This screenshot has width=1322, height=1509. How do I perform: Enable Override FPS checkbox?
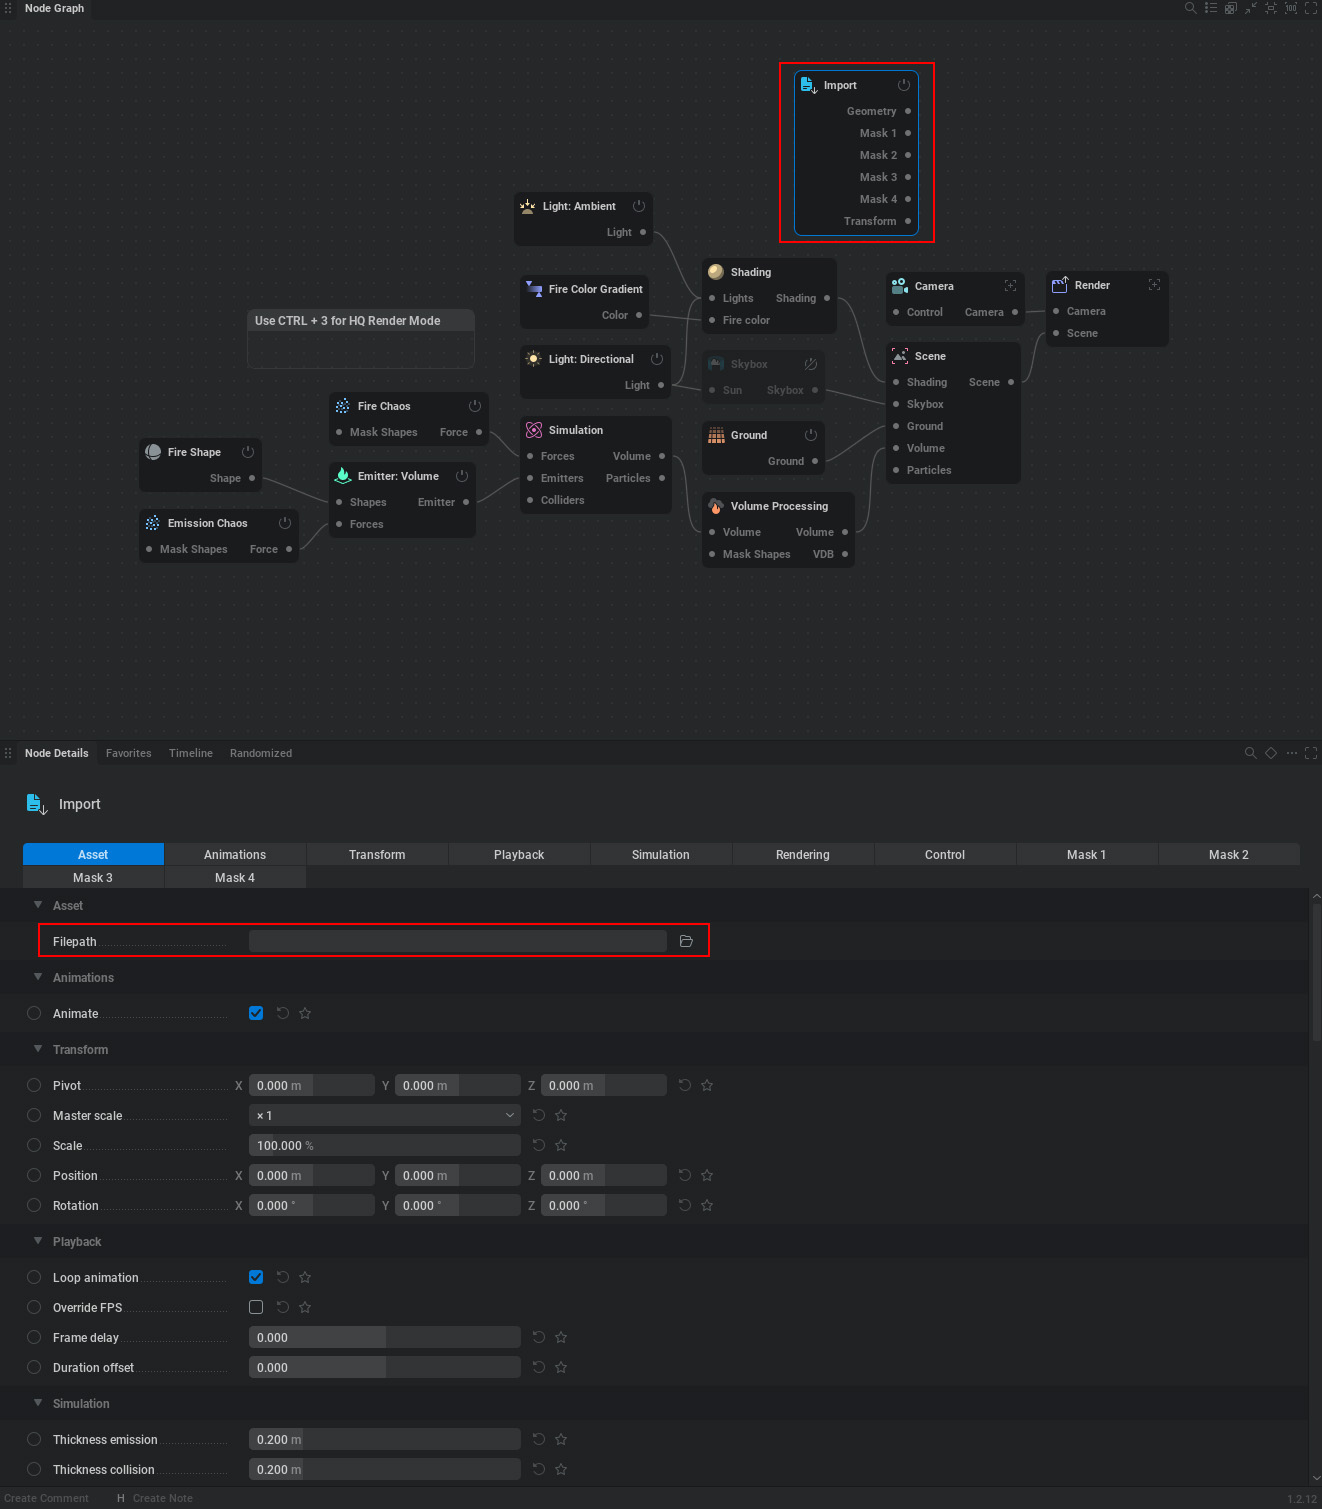[x=256, y=1307]
